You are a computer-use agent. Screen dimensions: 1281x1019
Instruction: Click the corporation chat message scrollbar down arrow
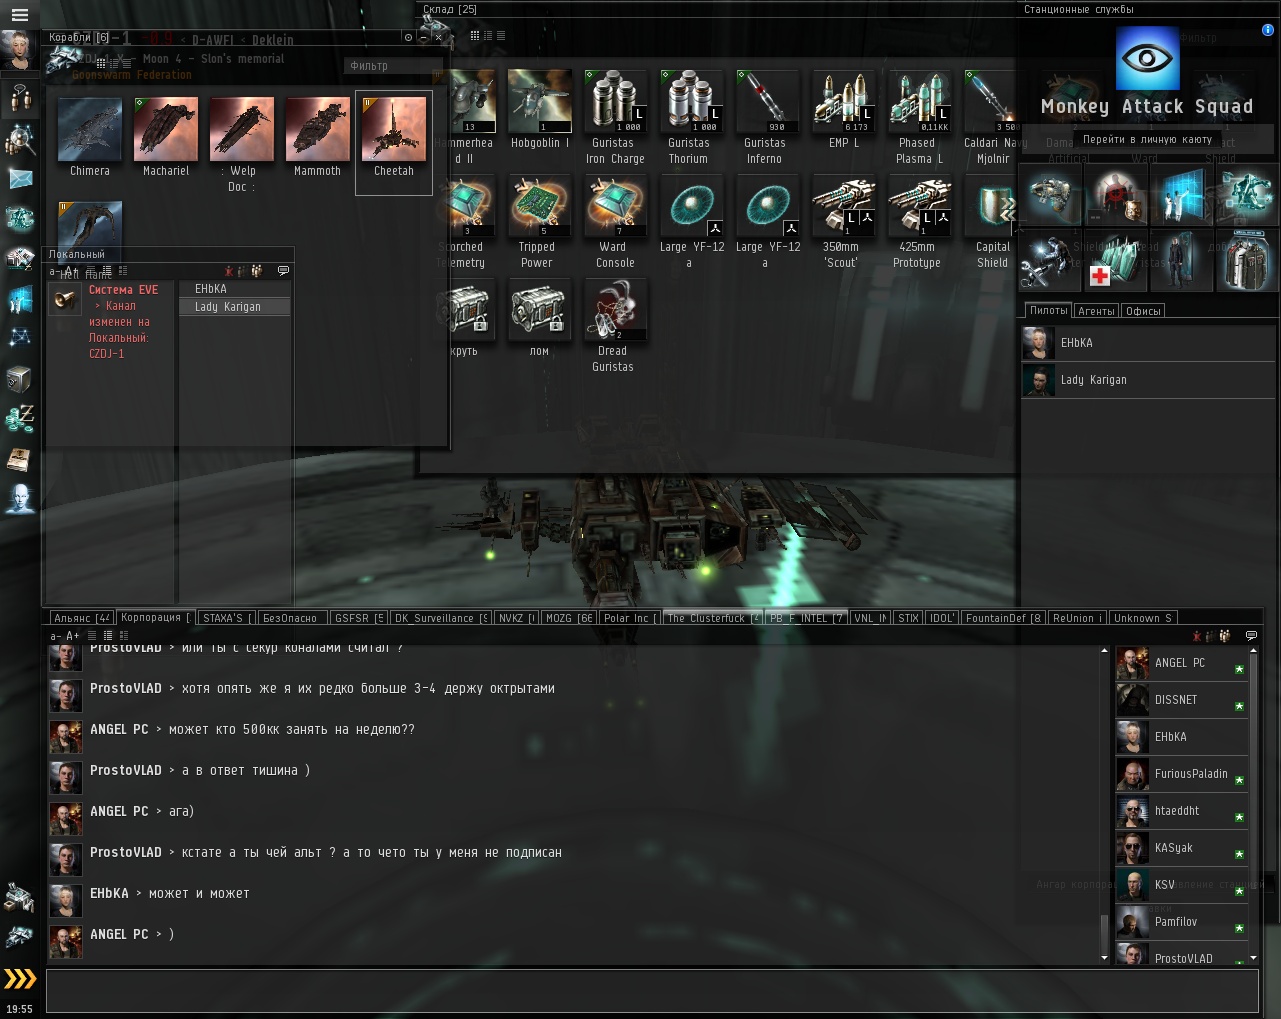click(x=1105, y=958)
